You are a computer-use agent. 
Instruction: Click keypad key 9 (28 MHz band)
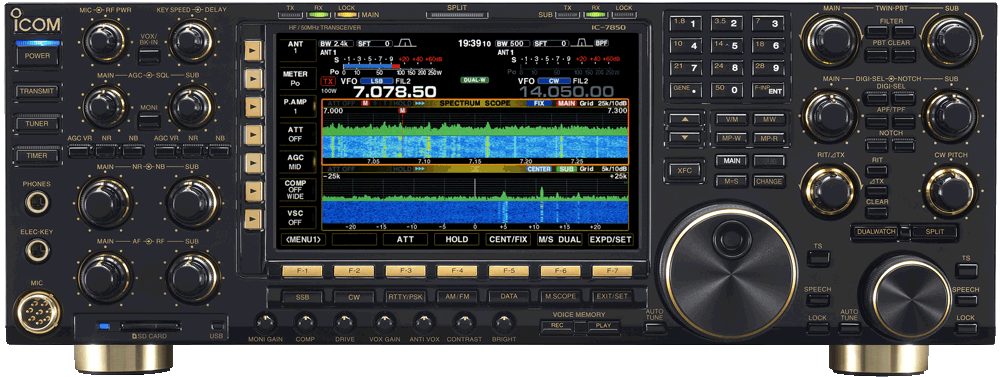767,68
